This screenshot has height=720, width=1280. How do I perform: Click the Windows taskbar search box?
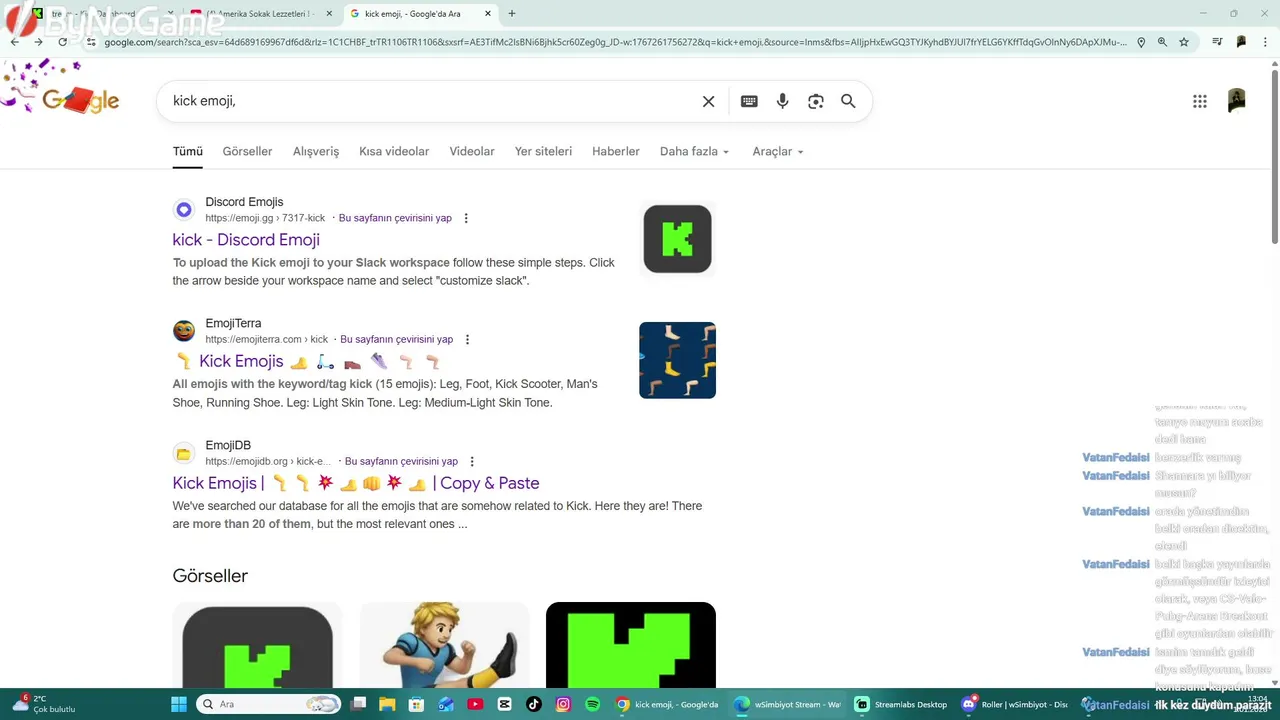coord(267,704)
